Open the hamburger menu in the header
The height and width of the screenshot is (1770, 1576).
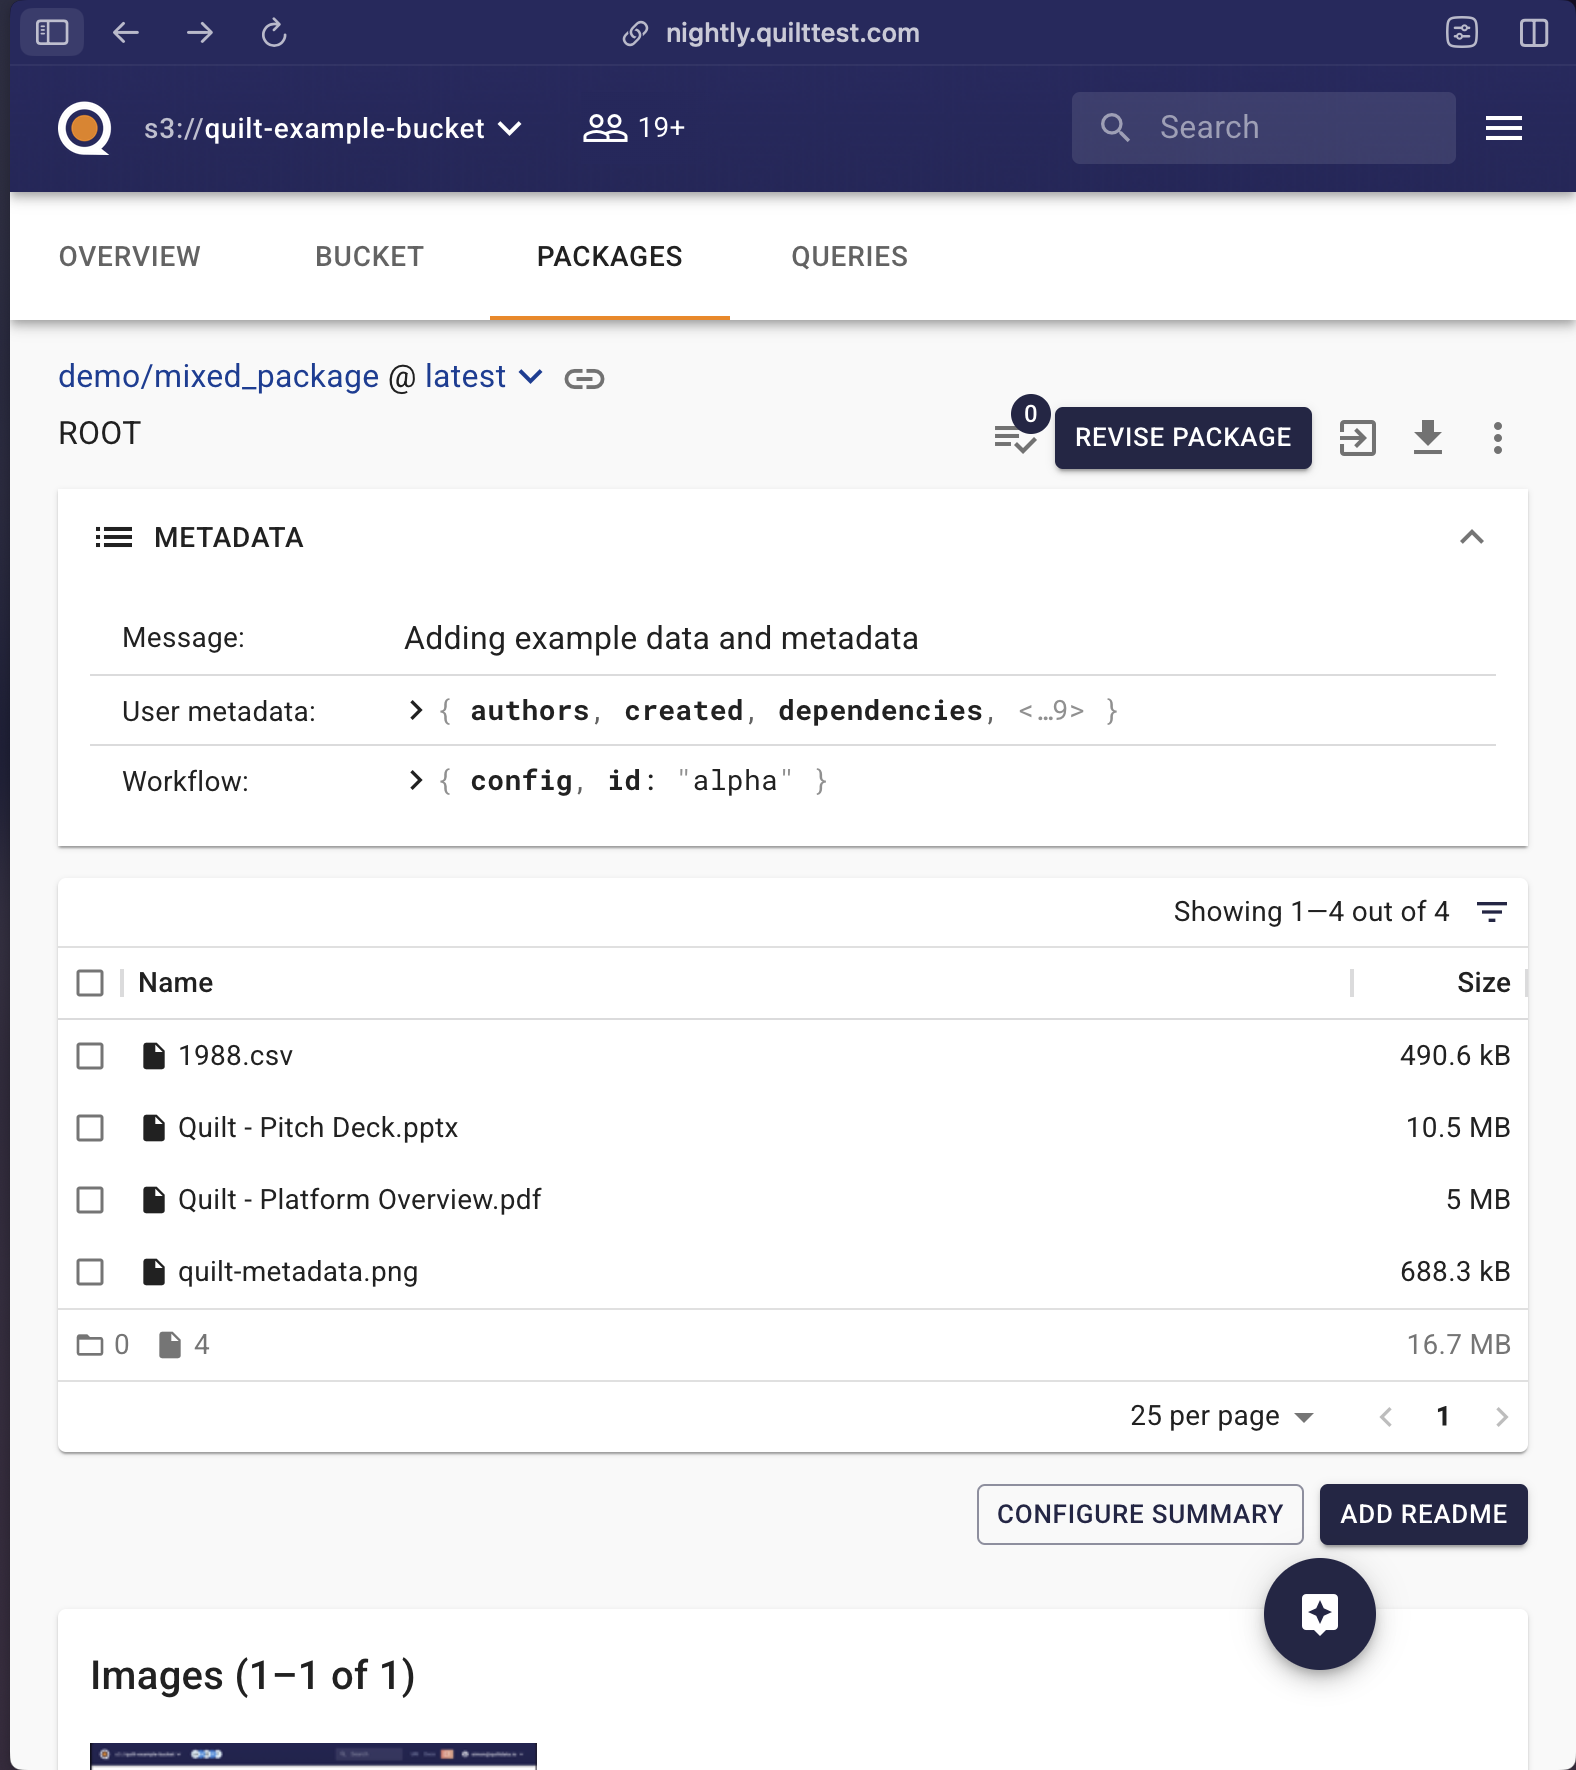[1503, 128]
